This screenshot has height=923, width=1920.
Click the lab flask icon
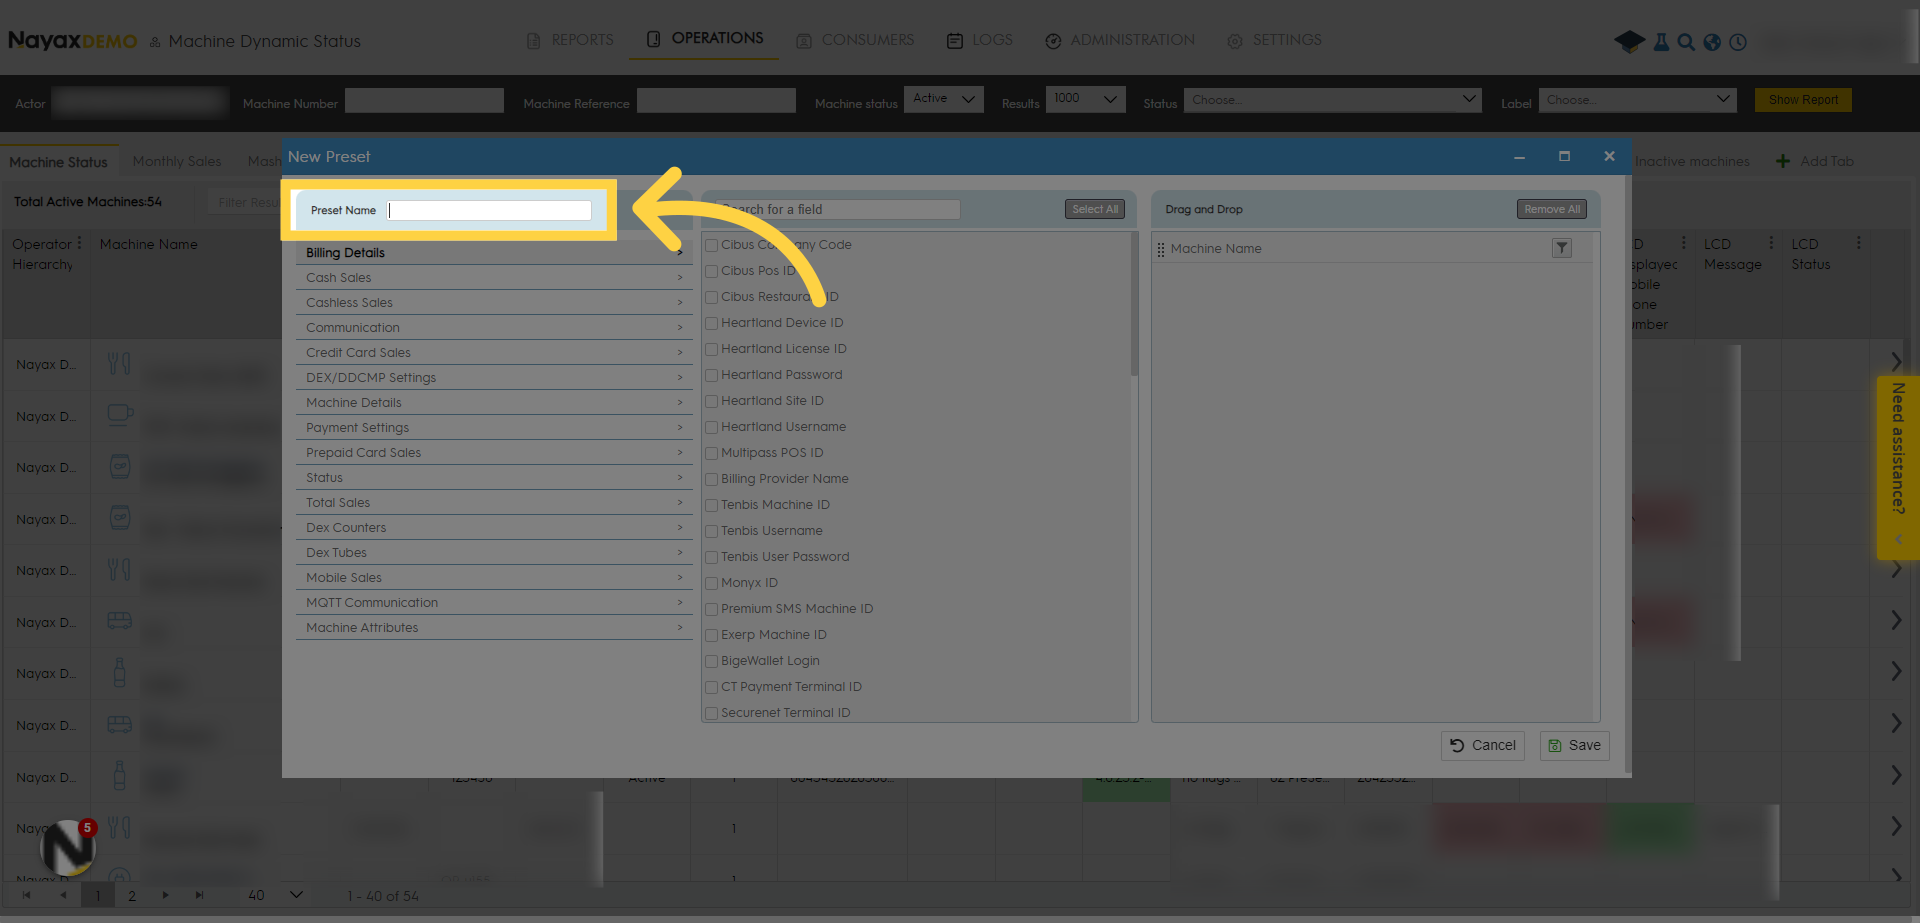point(1661,42)
